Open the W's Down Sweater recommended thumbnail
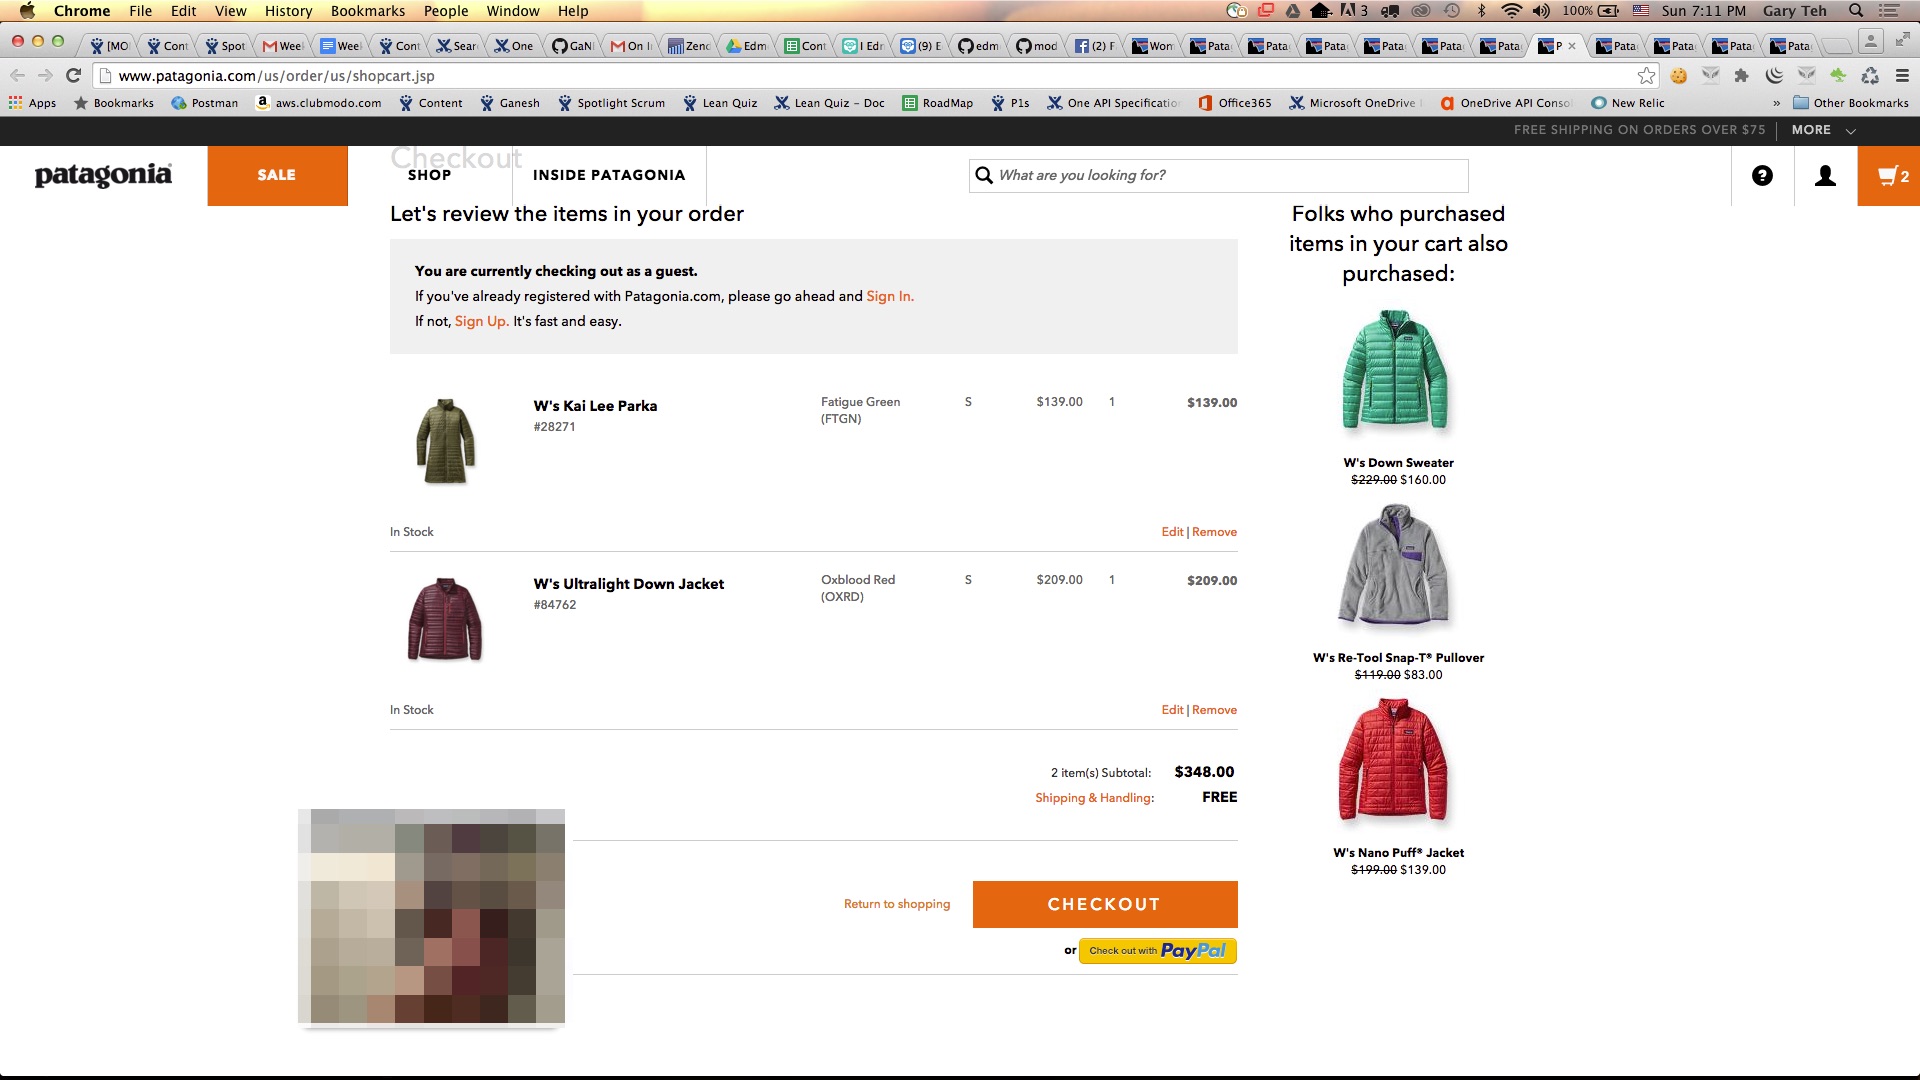Image resolution: width=1920 pixels, height=1080 pixels. pos(1396,370)
